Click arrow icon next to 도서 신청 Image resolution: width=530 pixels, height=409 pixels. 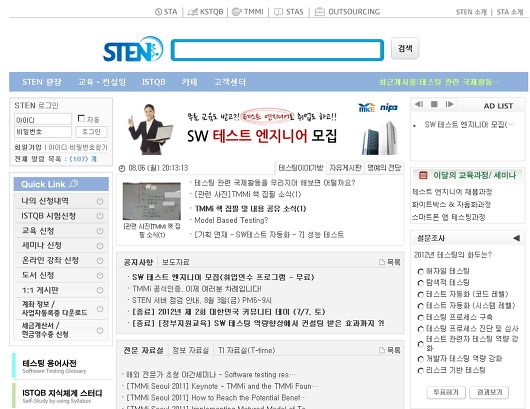click(x=100, y=275)
